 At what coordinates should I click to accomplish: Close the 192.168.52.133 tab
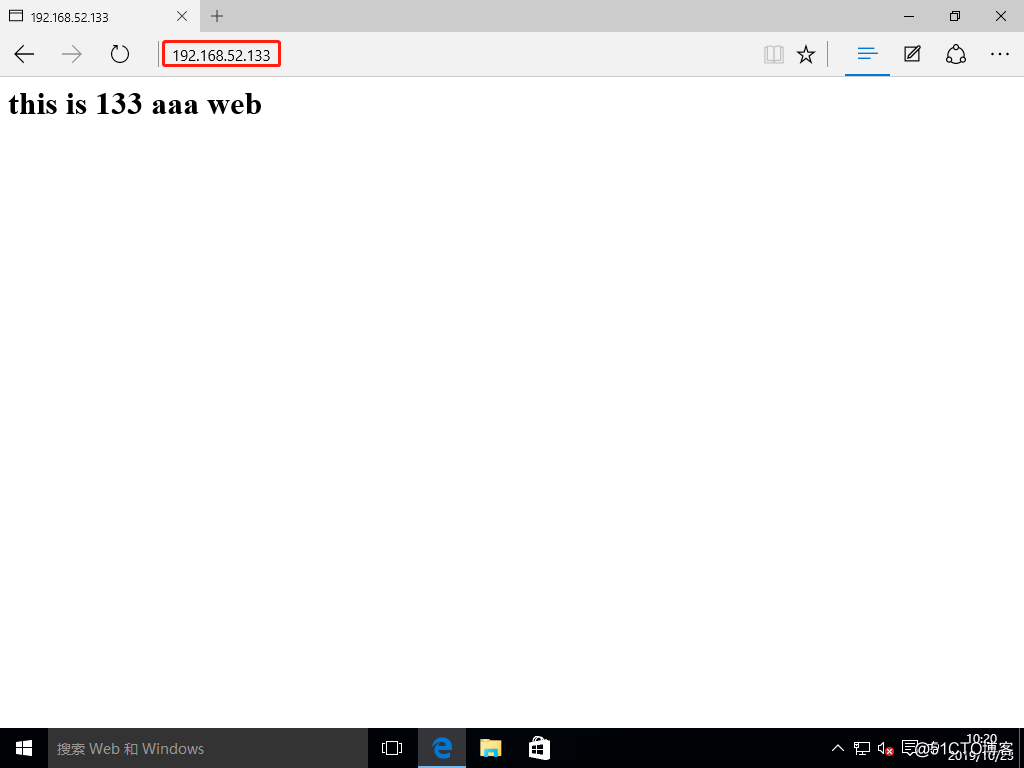pyautogui.click(x=182, y=16)
